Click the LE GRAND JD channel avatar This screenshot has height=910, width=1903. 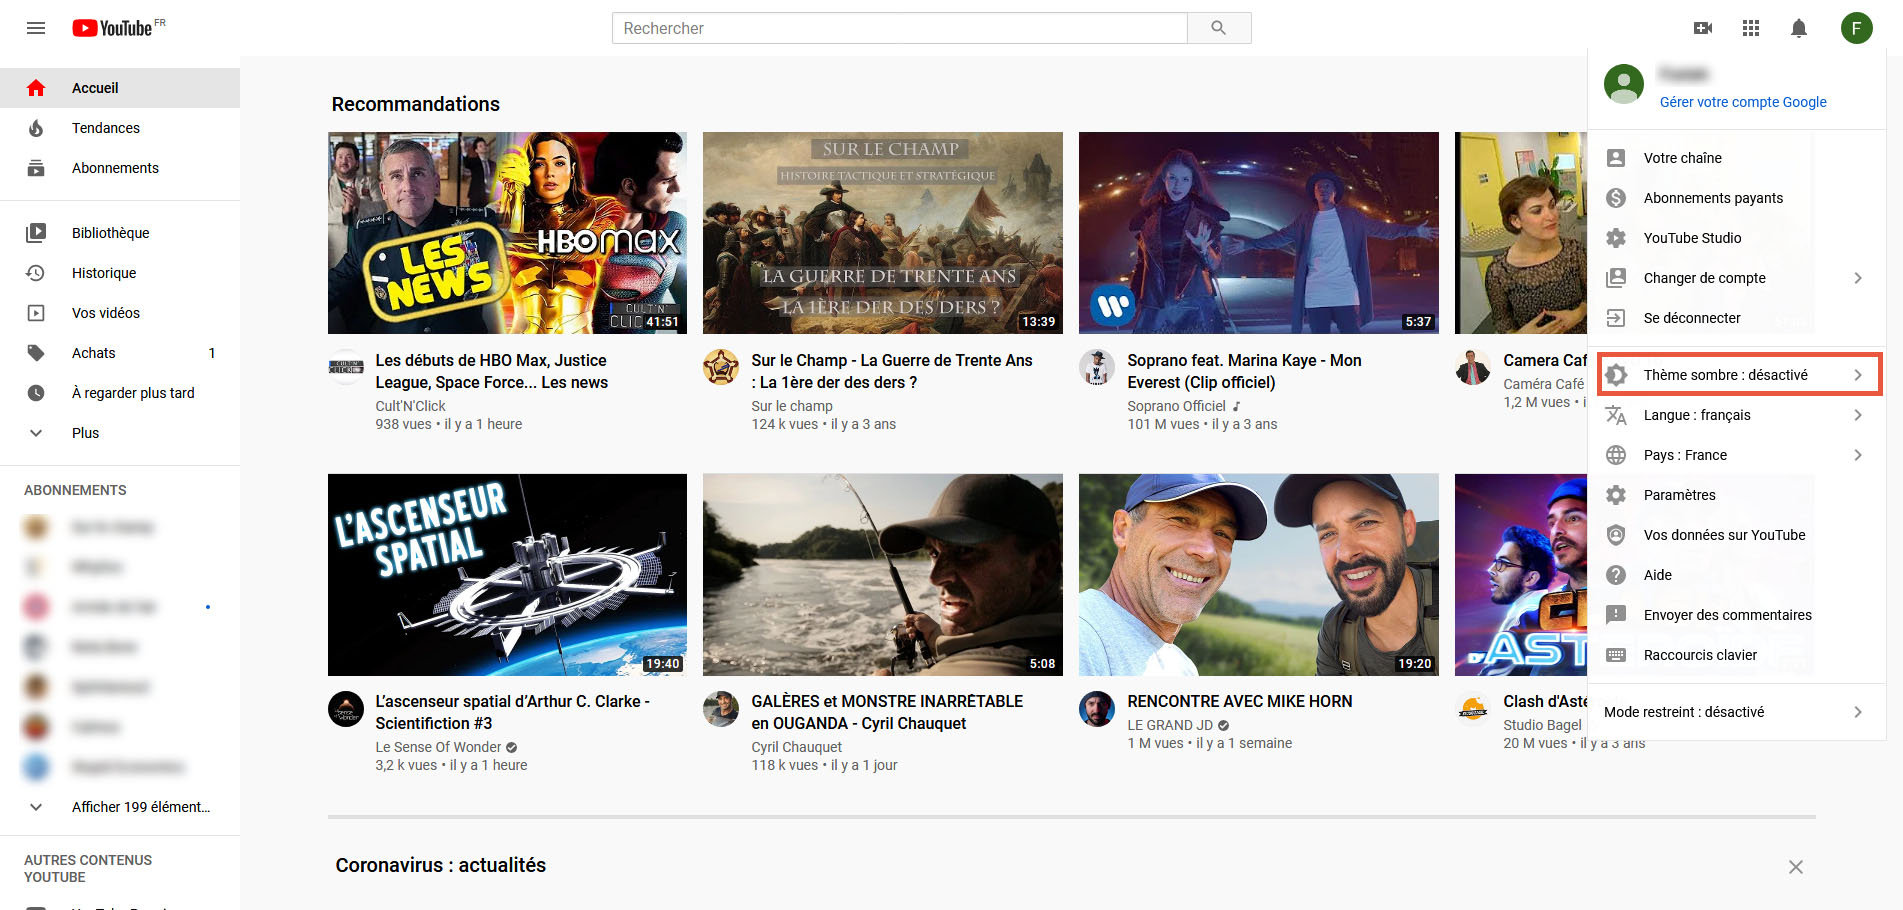click(x=1097, y=709)
